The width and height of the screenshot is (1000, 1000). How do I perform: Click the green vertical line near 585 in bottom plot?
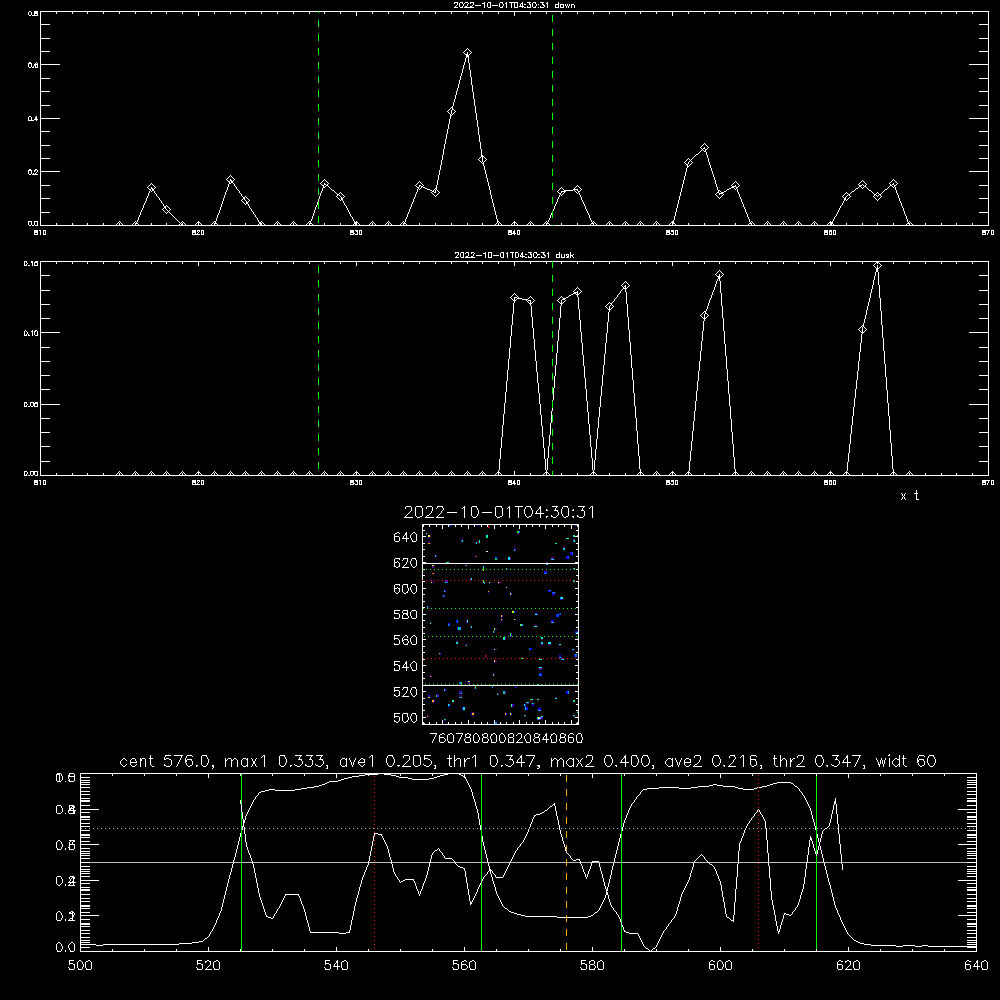coord(622,861)
